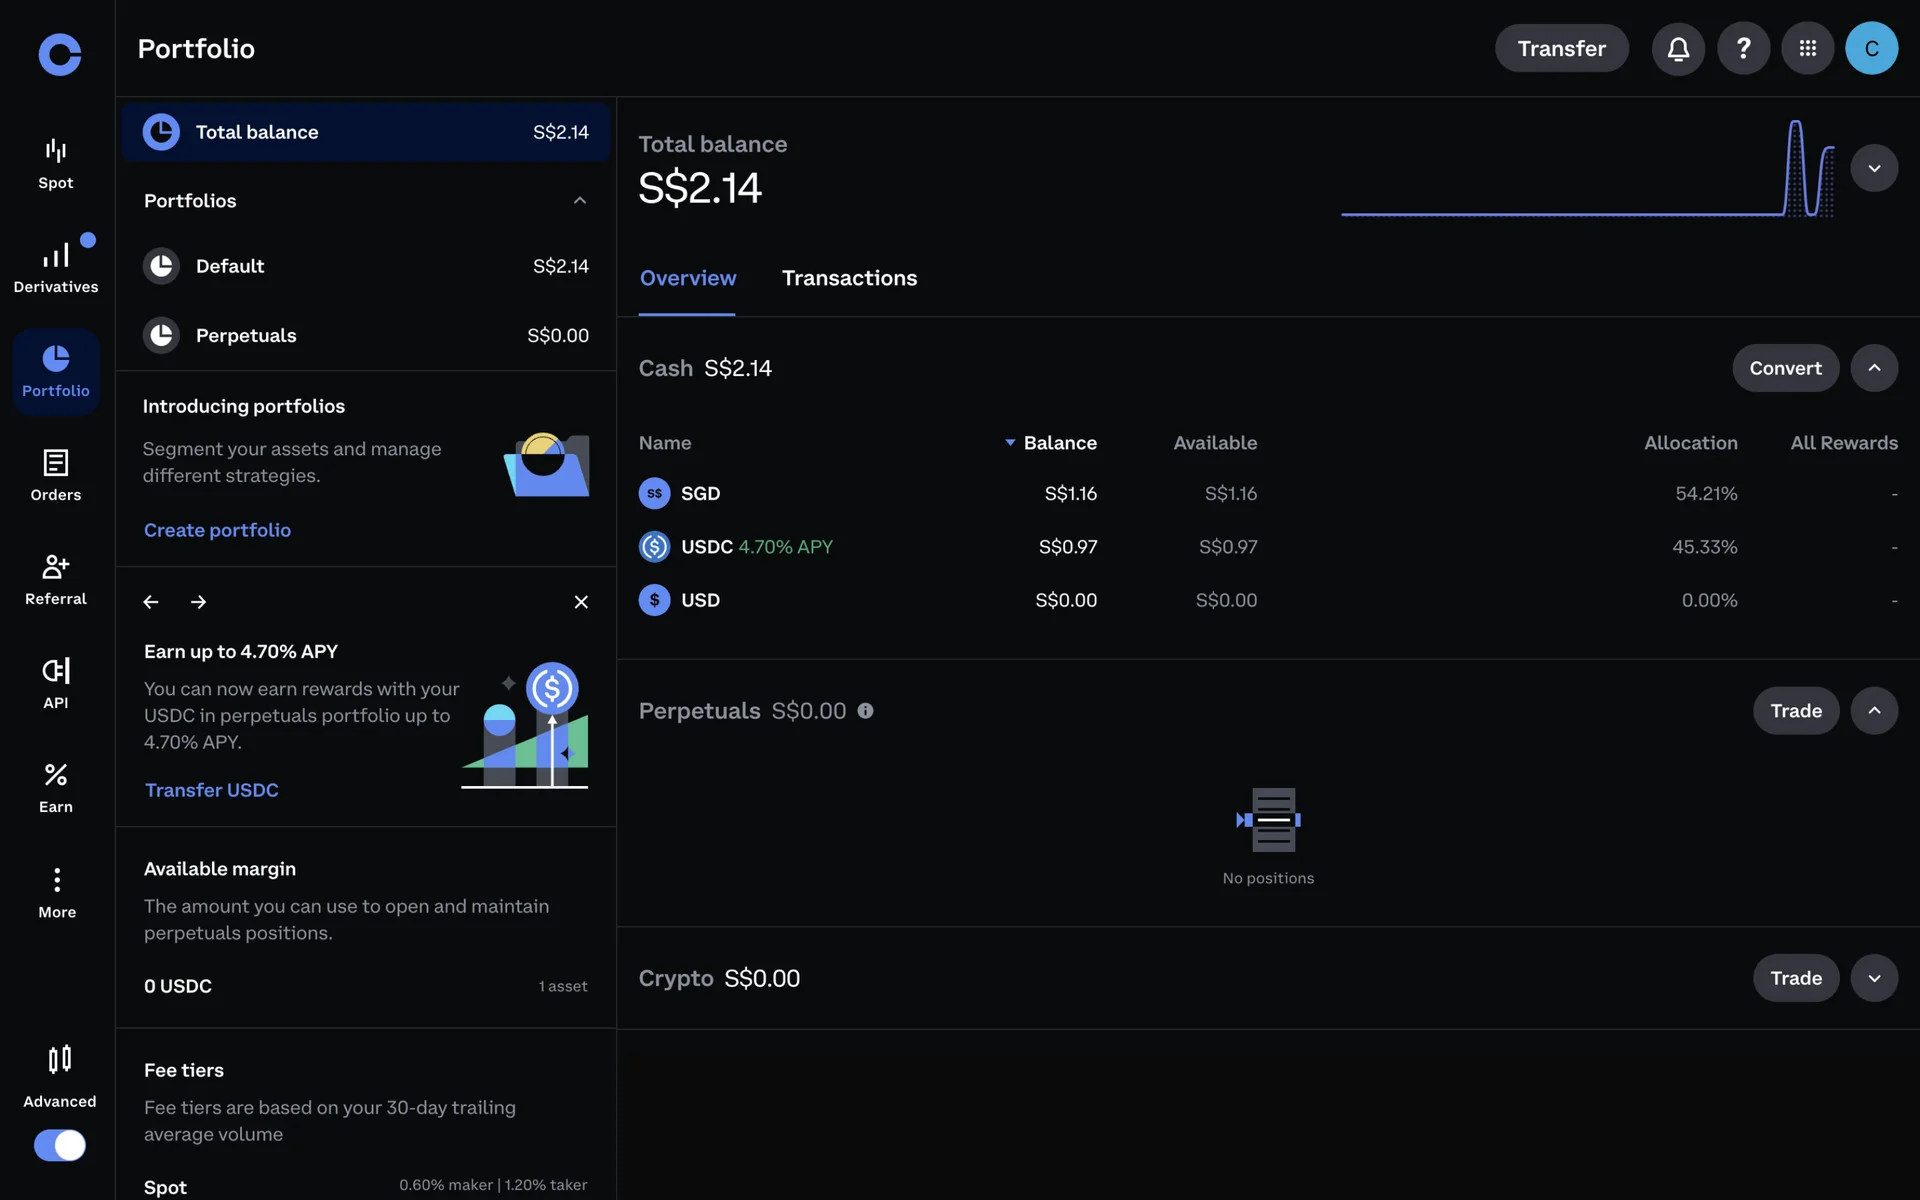Collapse the Cash section chevron
The image size is (1920, 1200).
click(x=1874, y=368)
